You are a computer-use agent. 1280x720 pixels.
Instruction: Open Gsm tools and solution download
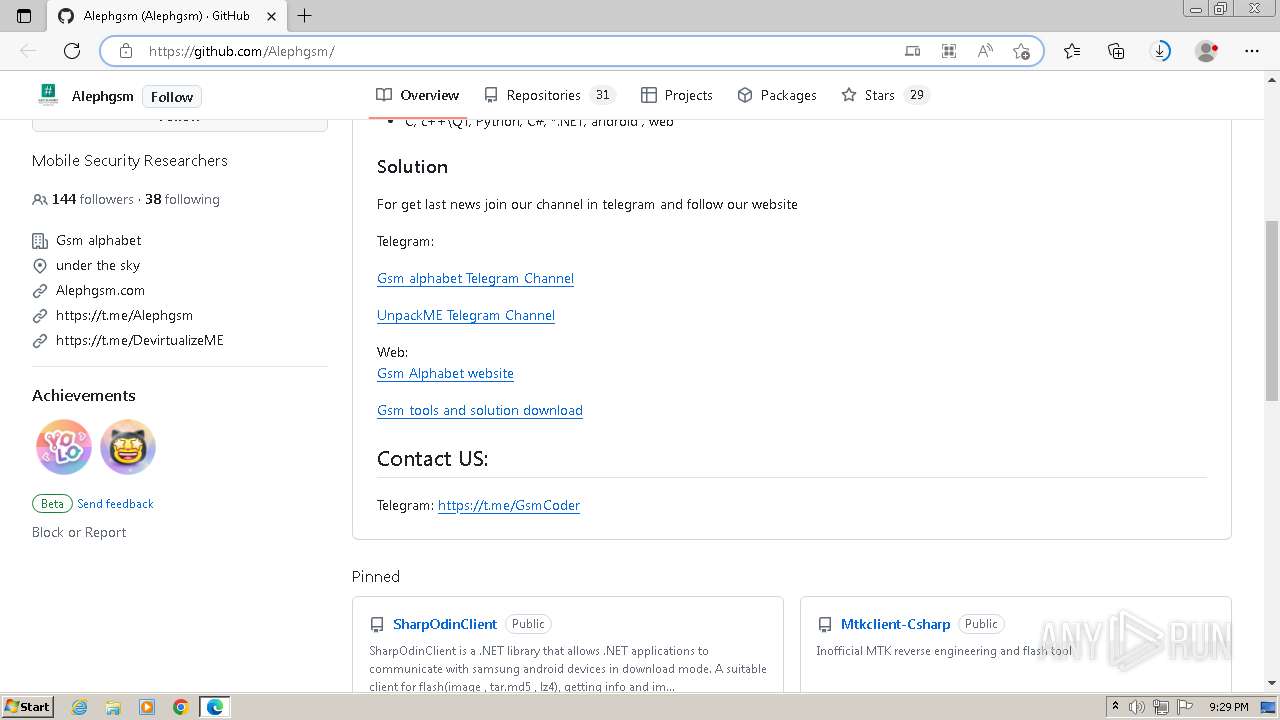click(480, 410)
